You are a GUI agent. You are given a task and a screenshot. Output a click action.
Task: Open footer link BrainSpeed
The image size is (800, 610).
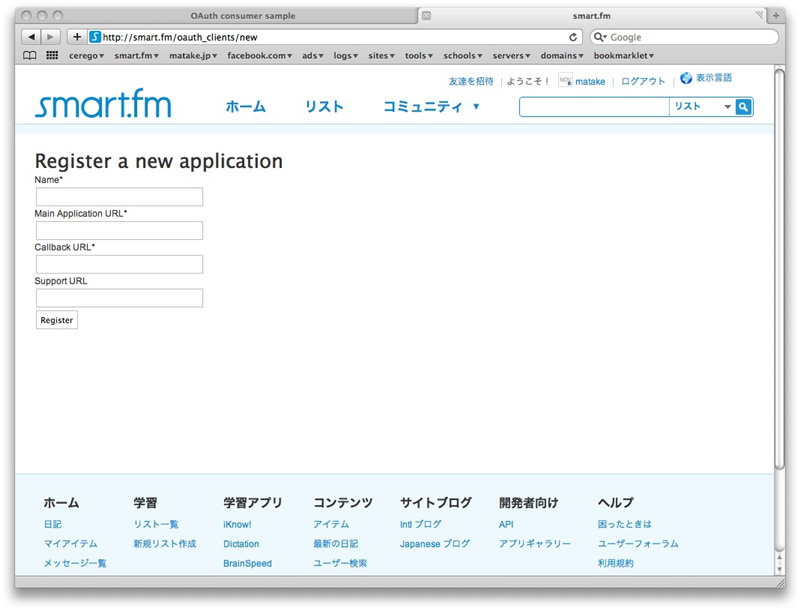(x=247, y=563)
